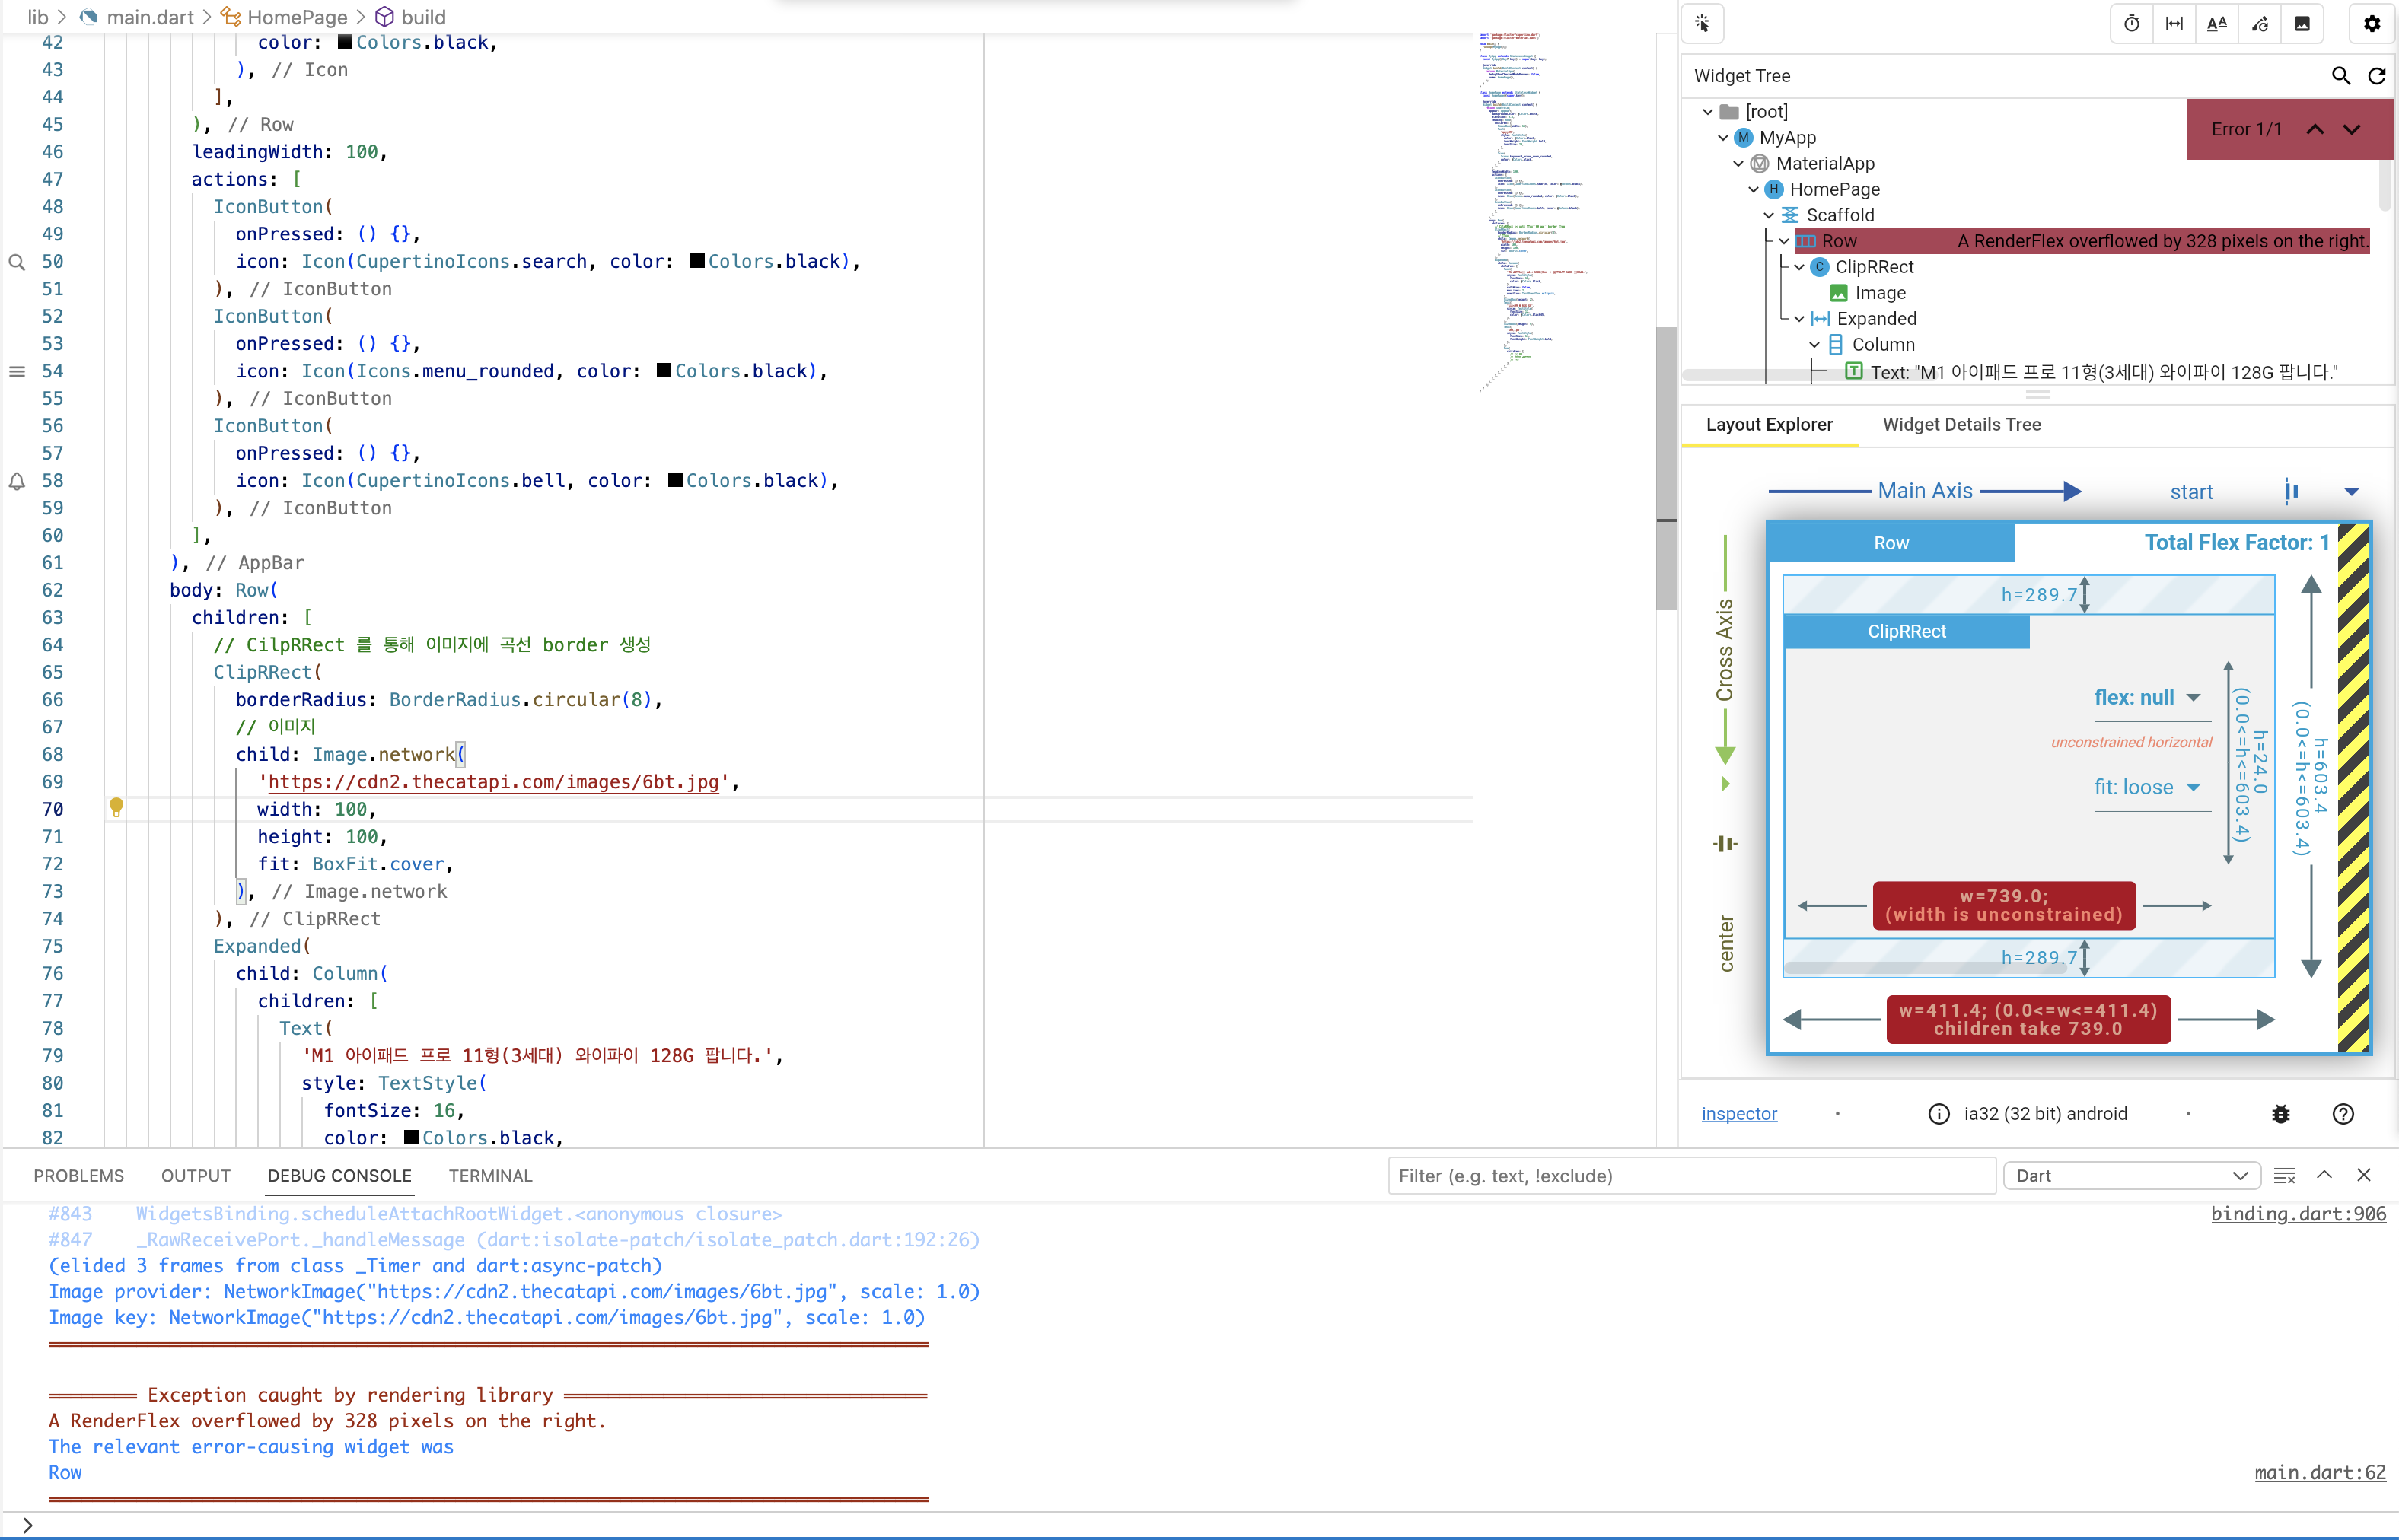Click the lib breadcrumb
The height and width of the screenshot is (1540, 2399).
click(38, 17)
